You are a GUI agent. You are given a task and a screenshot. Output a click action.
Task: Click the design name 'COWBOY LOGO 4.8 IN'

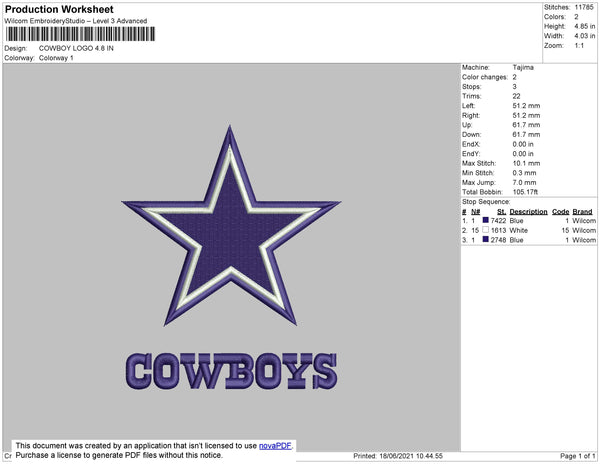click(x=76, y=48)
